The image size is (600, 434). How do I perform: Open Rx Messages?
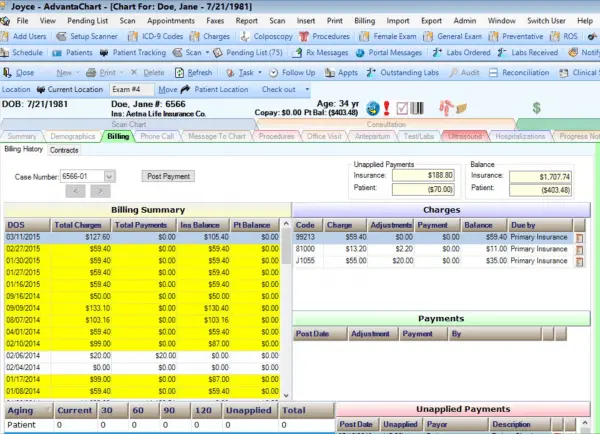[x=321, y=53]
